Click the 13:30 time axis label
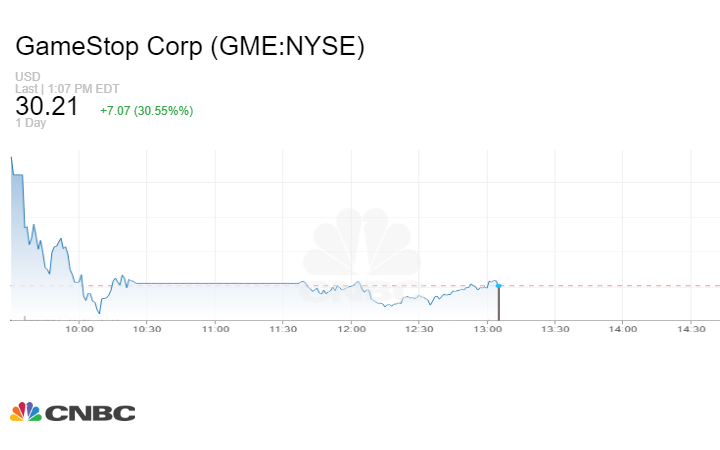This screenshot has width=720, height=450. point(555,328)
